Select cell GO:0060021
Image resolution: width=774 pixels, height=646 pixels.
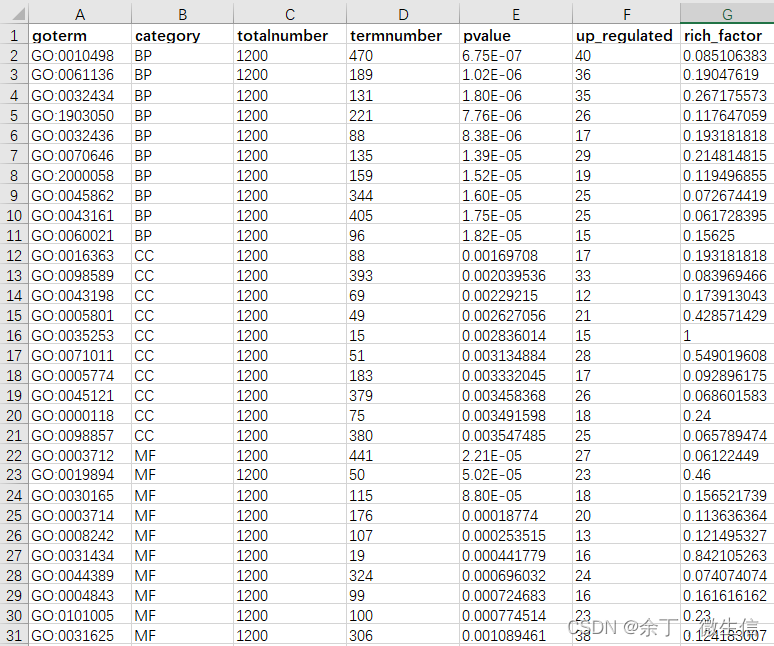point(80,235)
